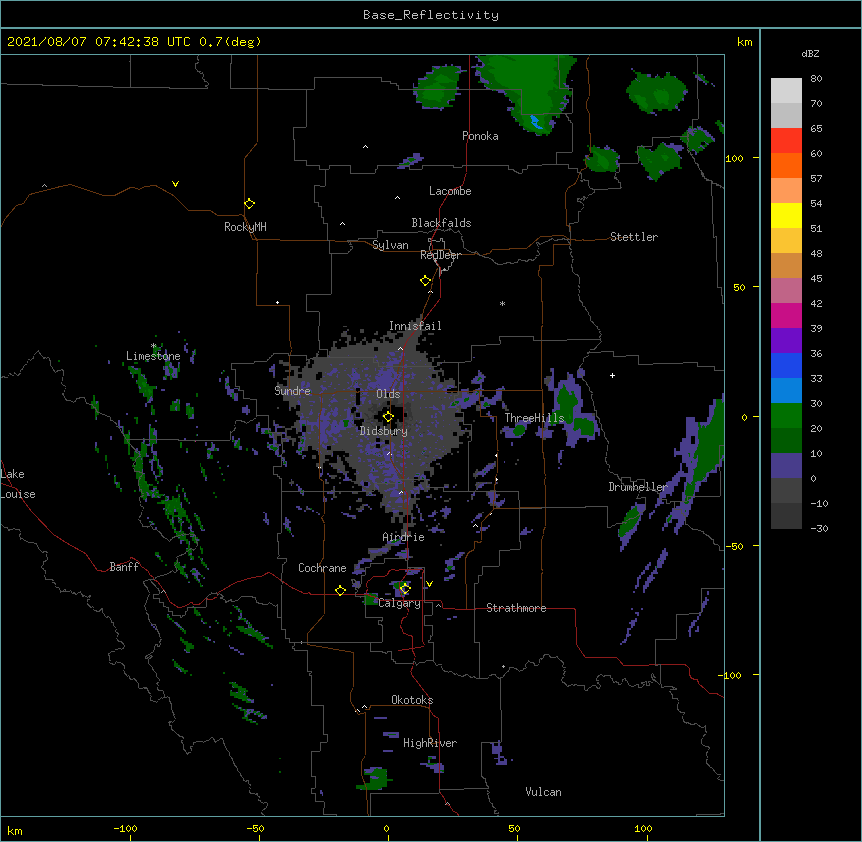Click the Base_Reflectivity title
Image resolution: width=862 pixels, height=842 pixels.
tap(431, 15)
